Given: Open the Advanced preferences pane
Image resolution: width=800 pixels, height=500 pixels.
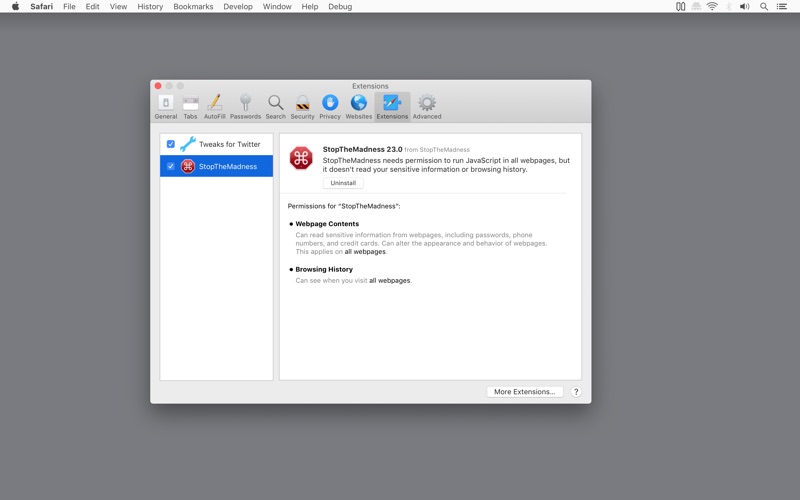Looking at the screenshot, I should pos(427,107).
